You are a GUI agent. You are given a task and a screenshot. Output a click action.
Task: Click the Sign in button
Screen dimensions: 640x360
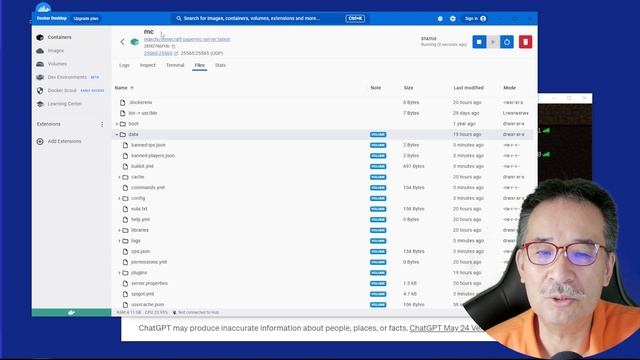pos(475,19)
